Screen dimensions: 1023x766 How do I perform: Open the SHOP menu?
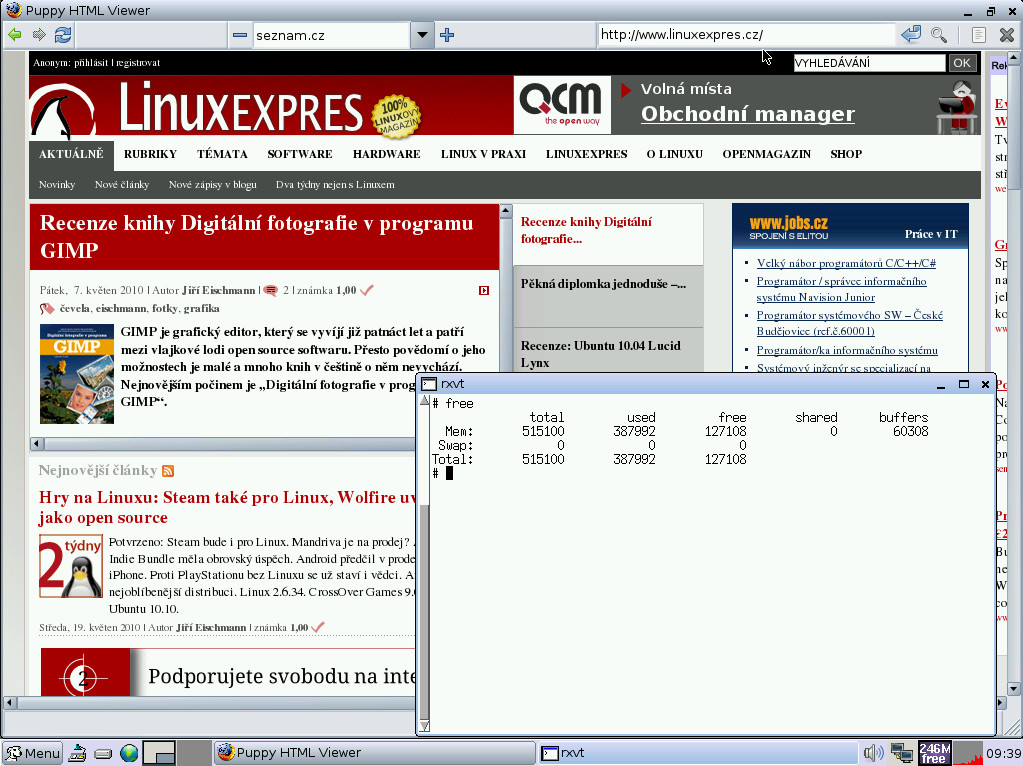click(846, 154)
